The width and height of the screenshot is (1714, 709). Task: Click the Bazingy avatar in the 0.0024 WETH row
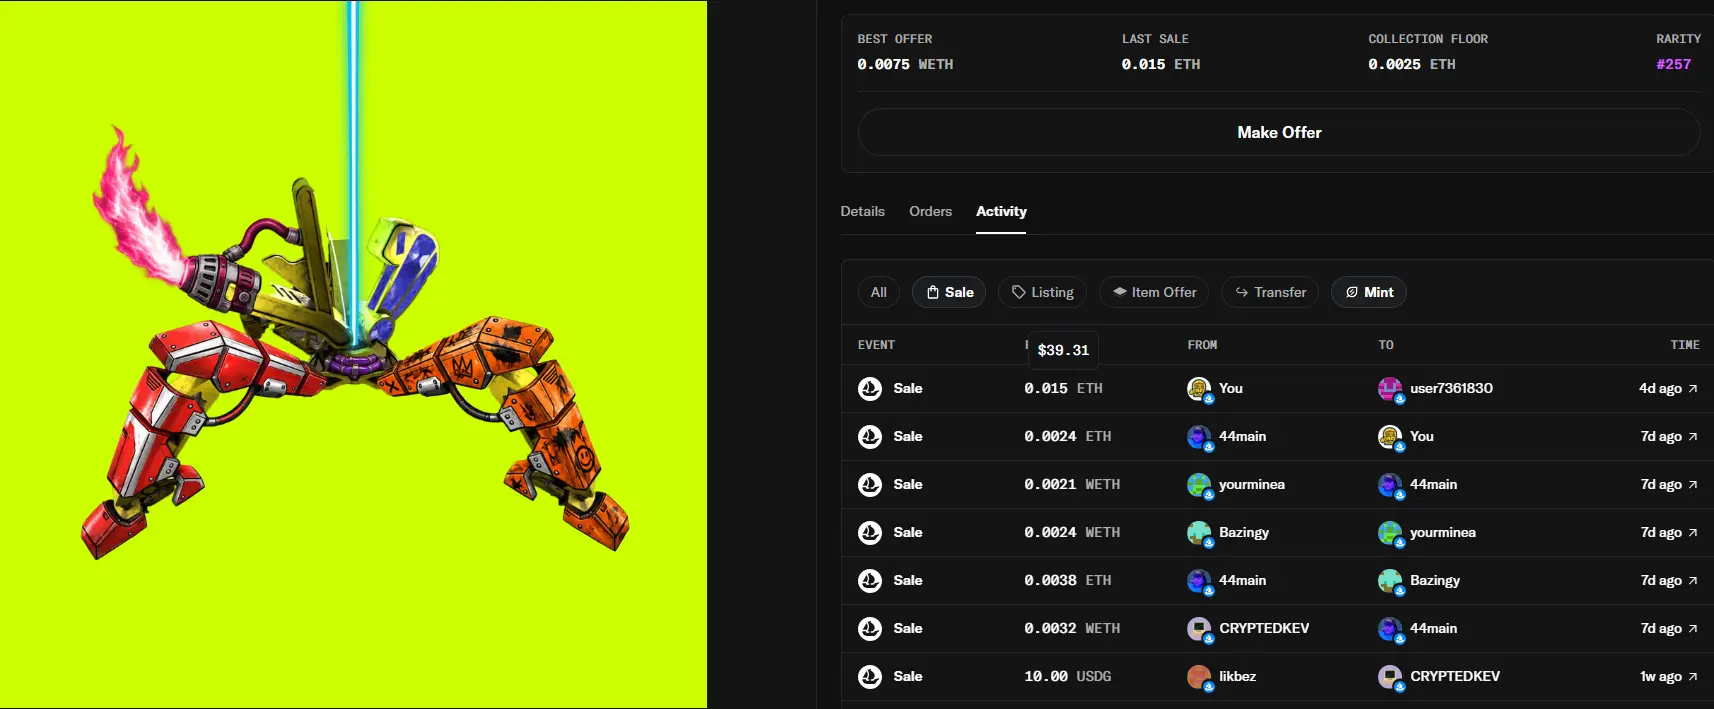click(x=1199, y=533)
